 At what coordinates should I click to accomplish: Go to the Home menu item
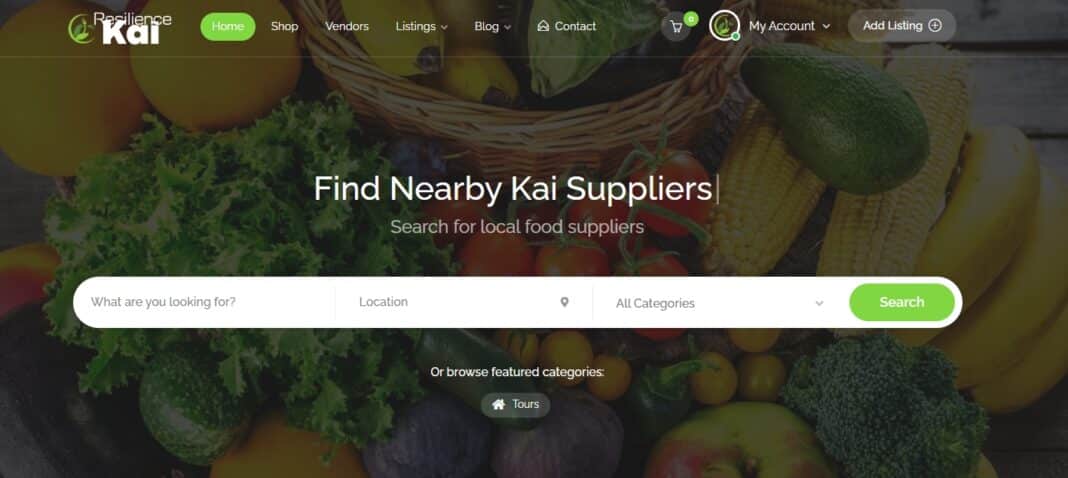pyautogui.click(x=227, y=27)
